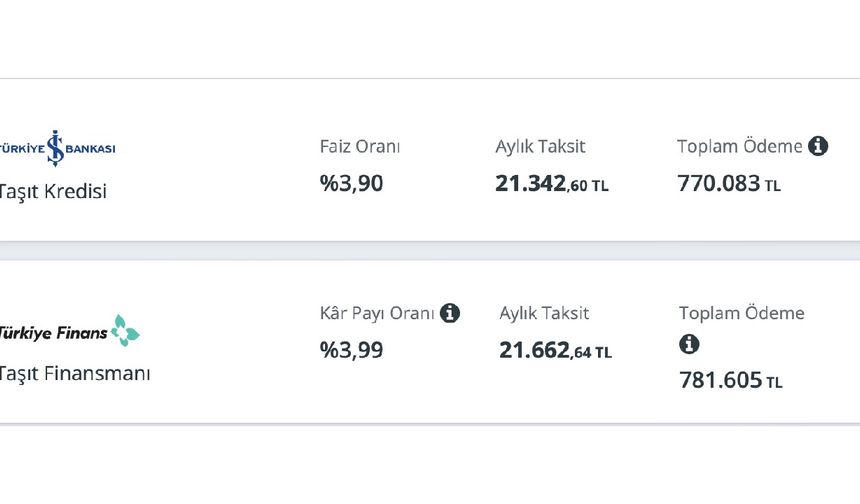Click the 21.662,64 TL monthly installment

(x=555, y=350)
